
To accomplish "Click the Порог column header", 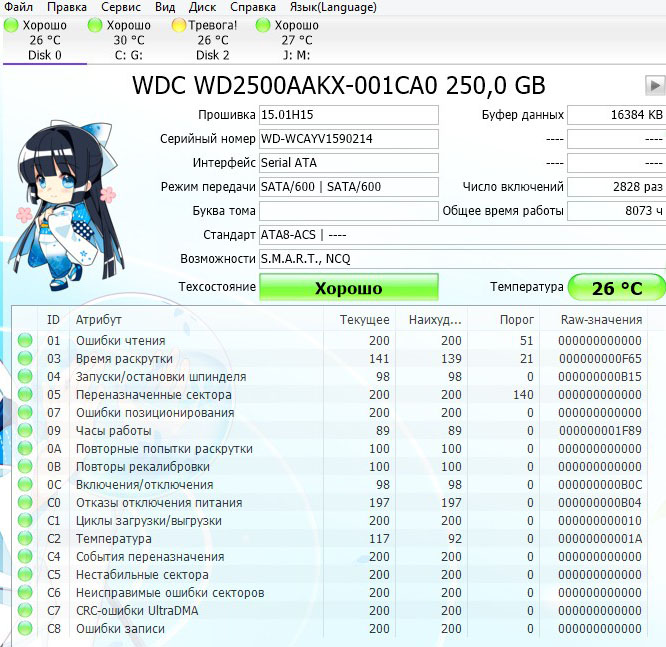I will pos(504,319).
